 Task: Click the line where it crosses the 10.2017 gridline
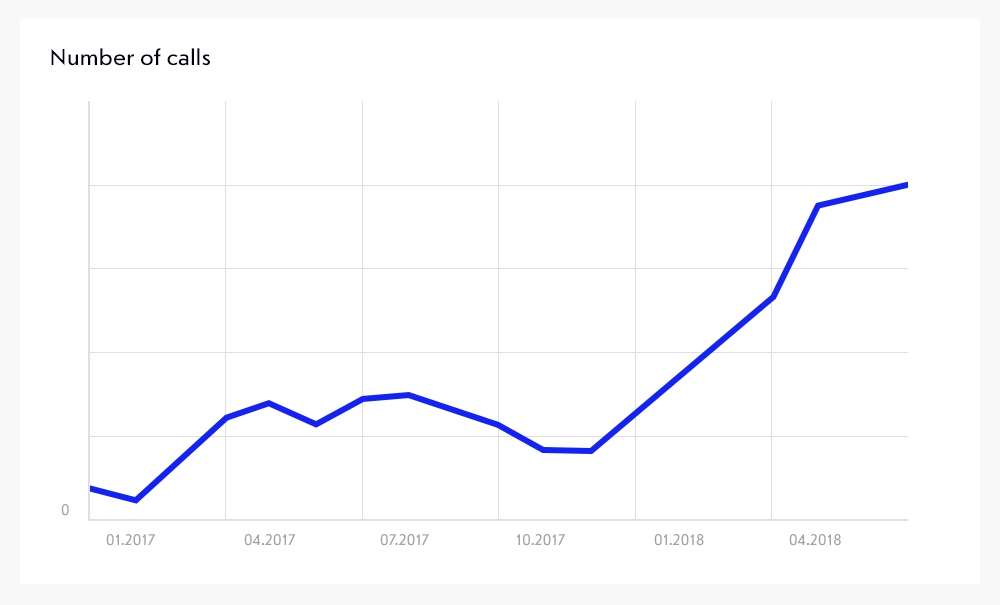click(x=498, y=425)
